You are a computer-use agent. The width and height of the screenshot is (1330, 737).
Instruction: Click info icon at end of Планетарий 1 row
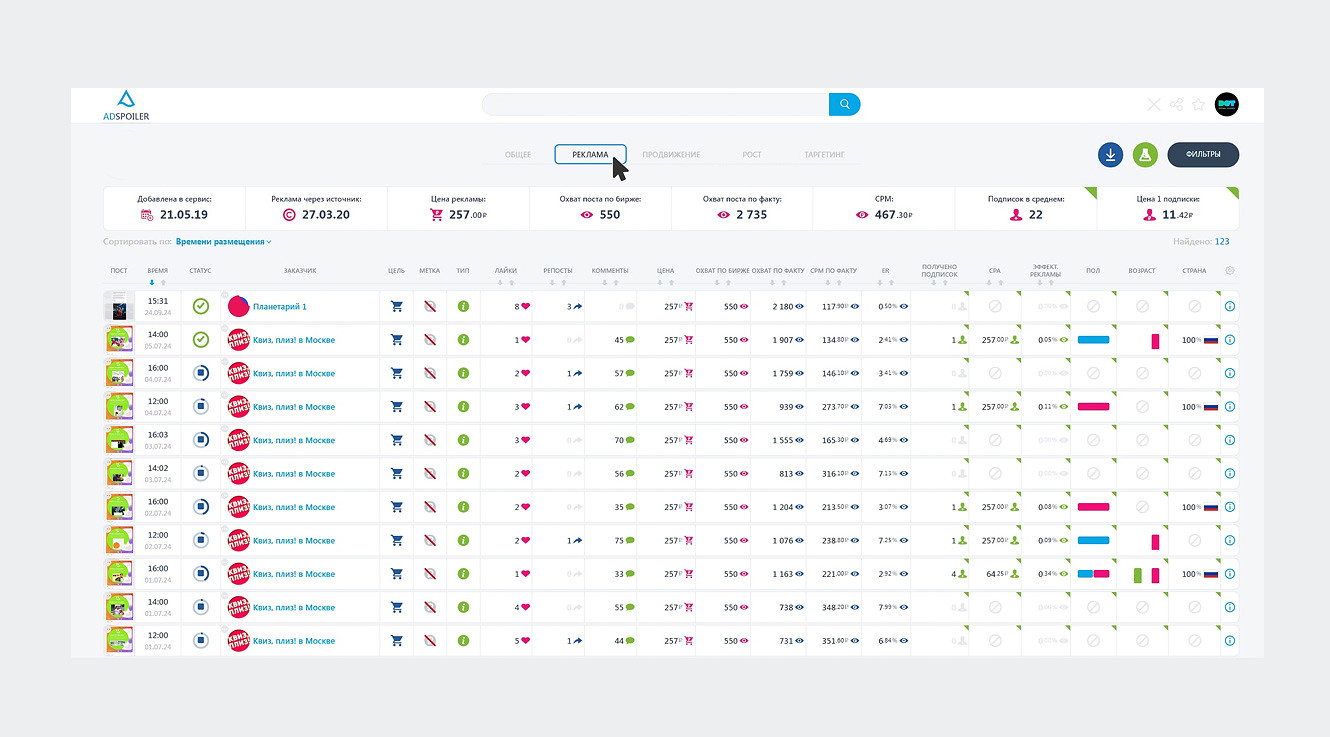(x=1230, y=306)
